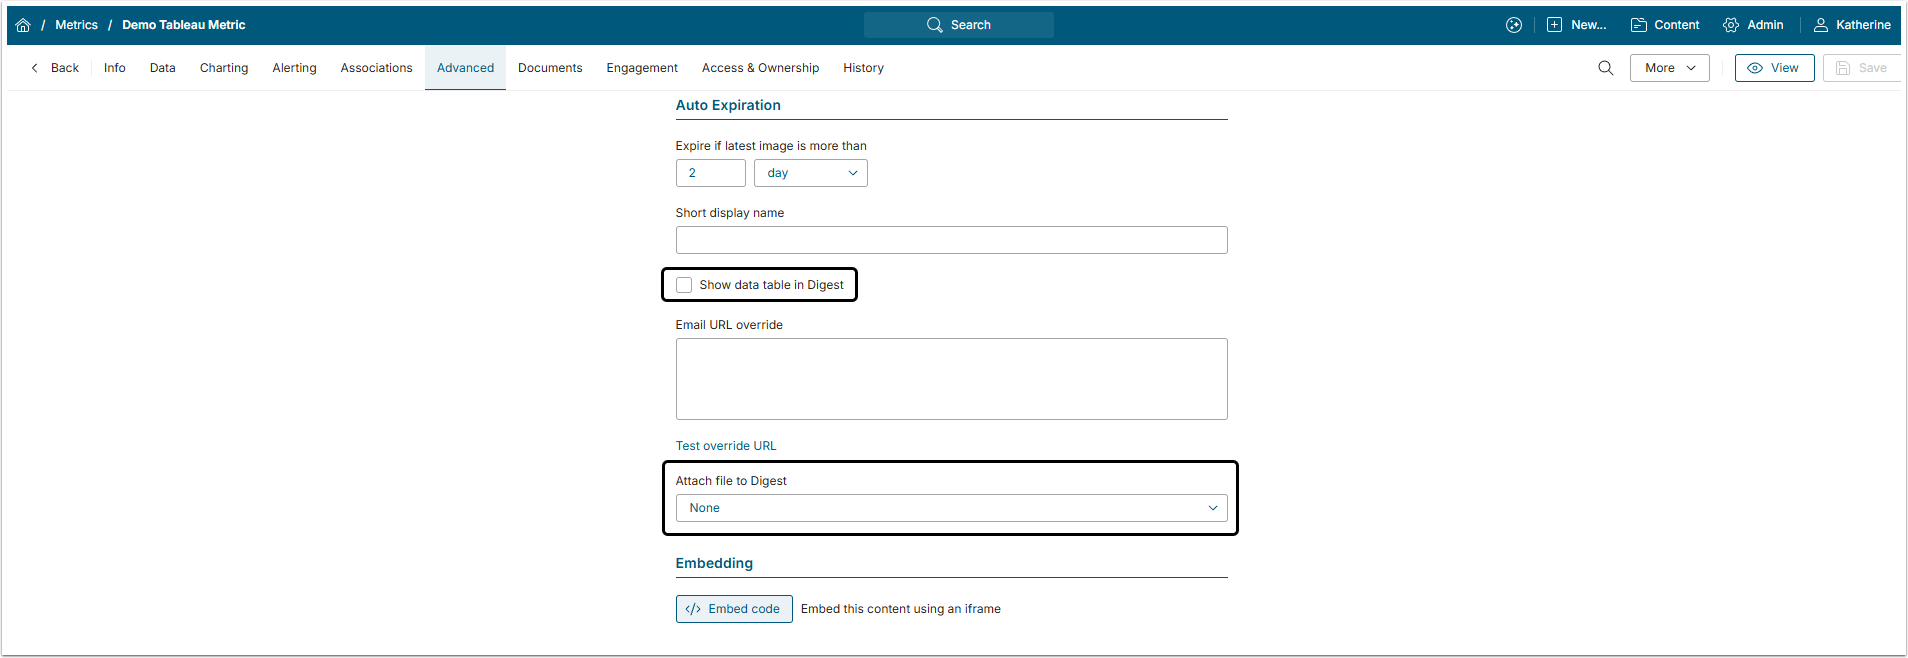The height and width of the screenshot is (658, 1908).
Task: Open the day unit dropdown
Action: click(x=810, y=173)
